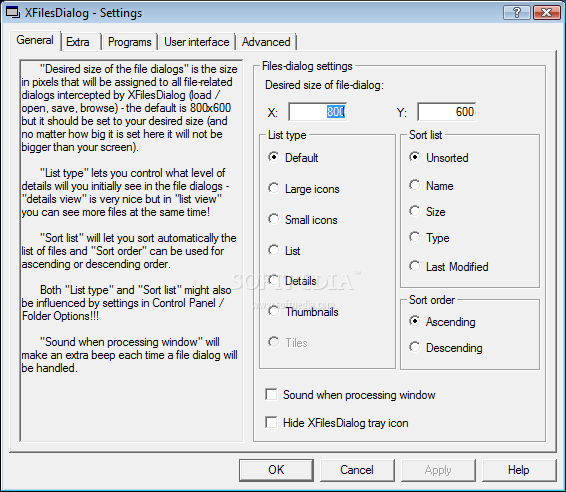The width and height of the screenshot is (566, 492).
Task: Select the Tiles list type
Action: (x=288, y=342)
